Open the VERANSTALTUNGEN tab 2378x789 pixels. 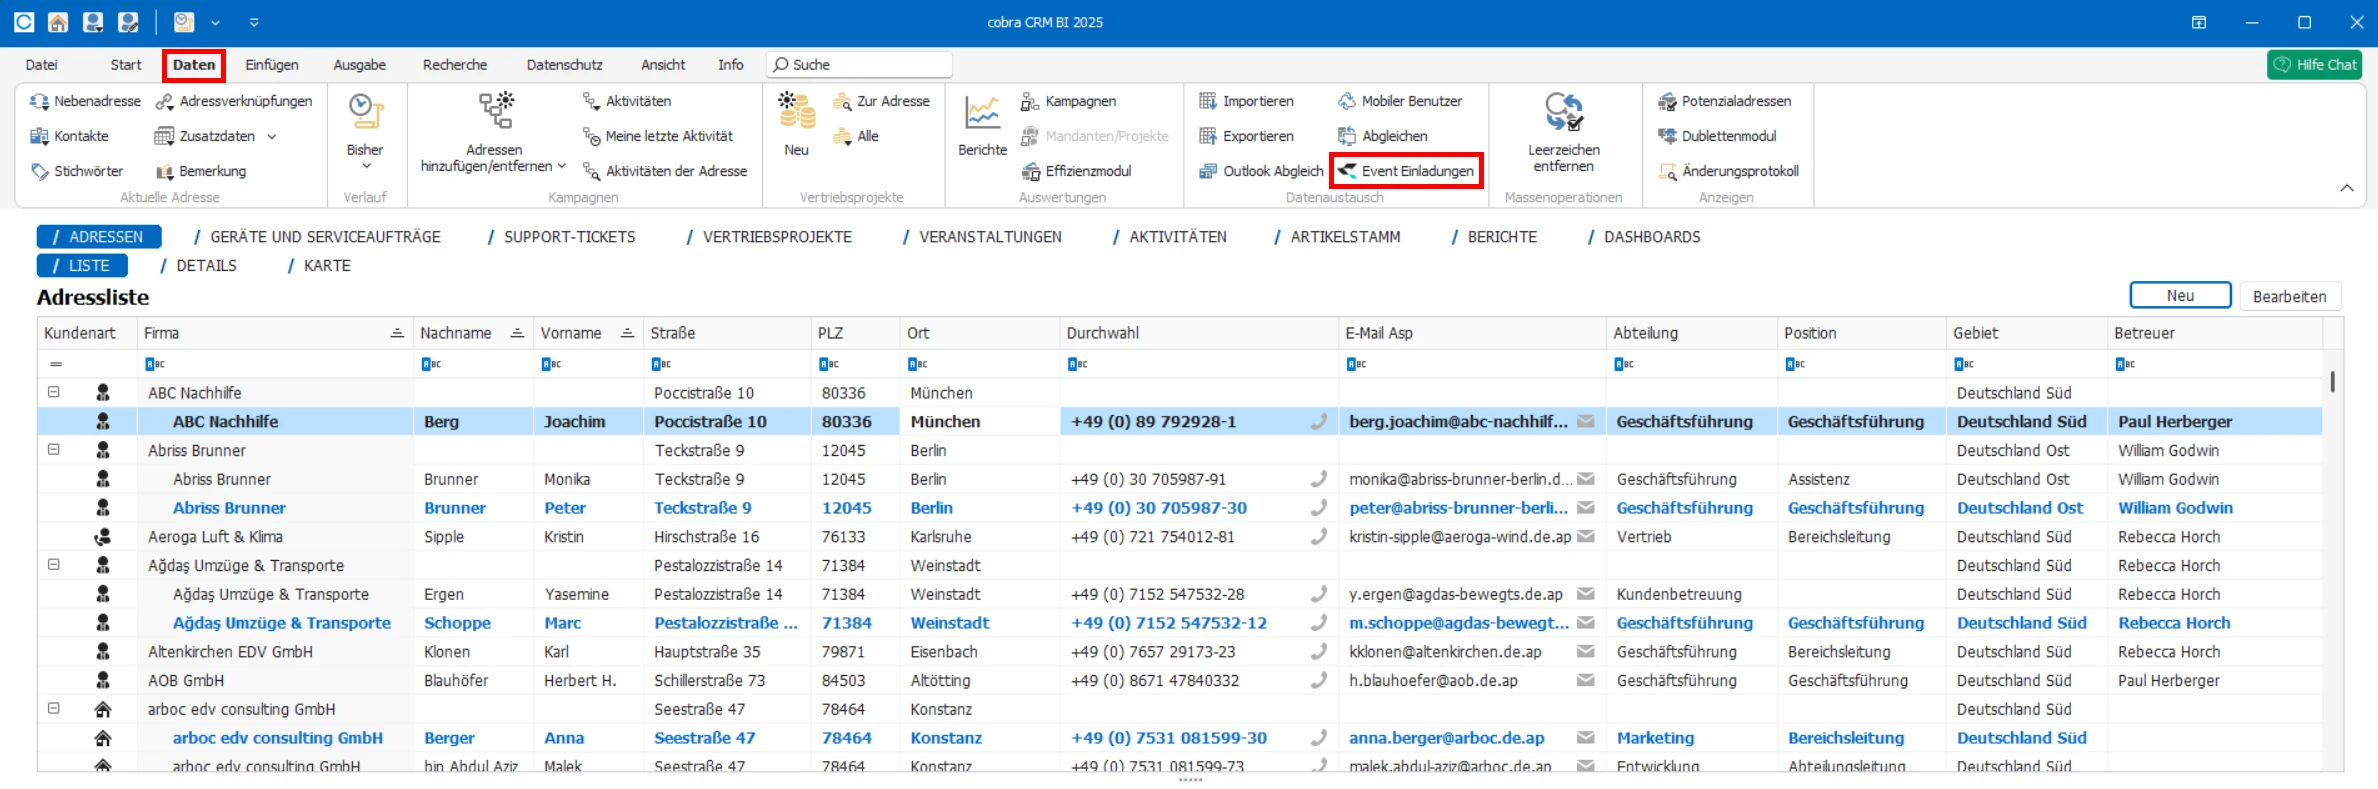point(989,237)
